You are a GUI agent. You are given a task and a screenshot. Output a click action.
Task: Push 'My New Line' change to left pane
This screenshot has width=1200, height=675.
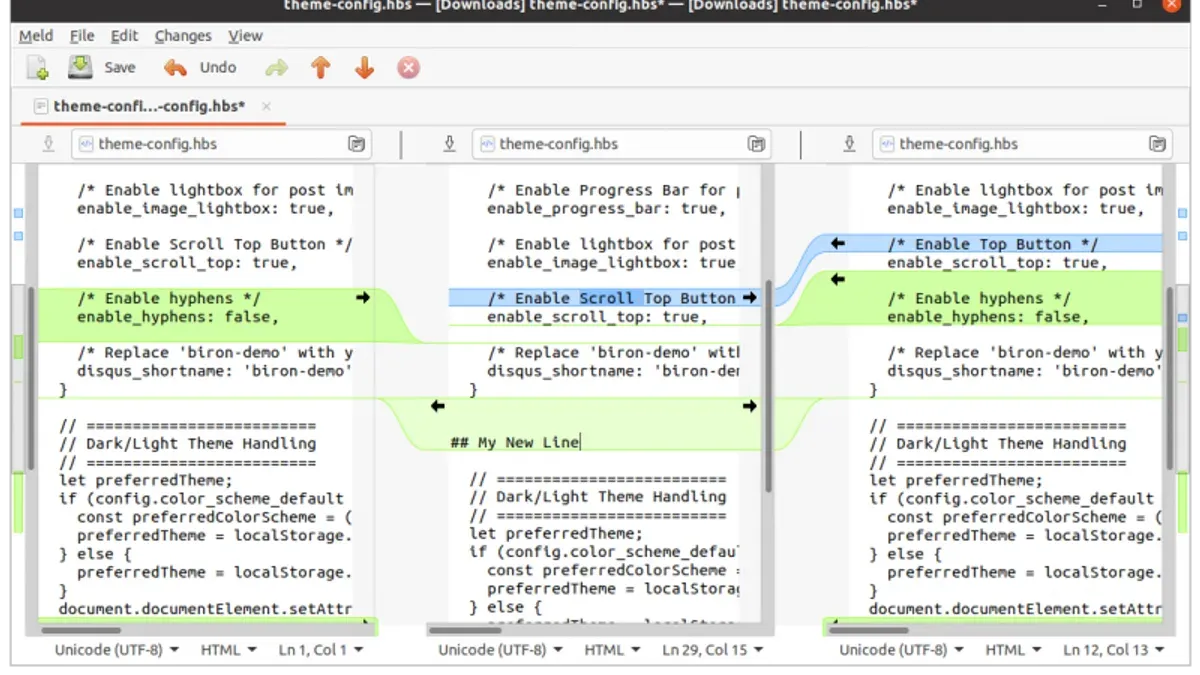point(438,406)
